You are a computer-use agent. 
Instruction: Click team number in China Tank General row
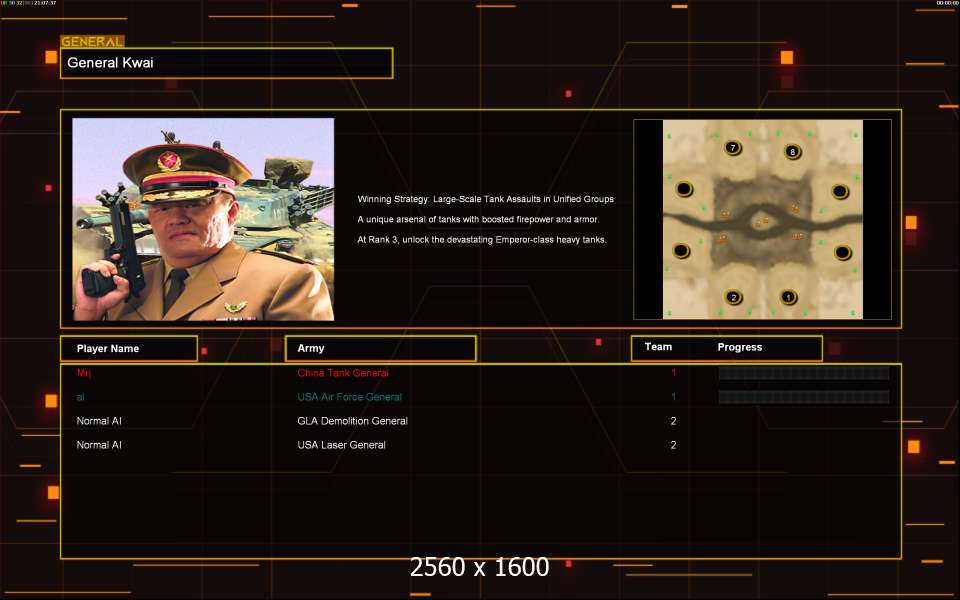673,373
